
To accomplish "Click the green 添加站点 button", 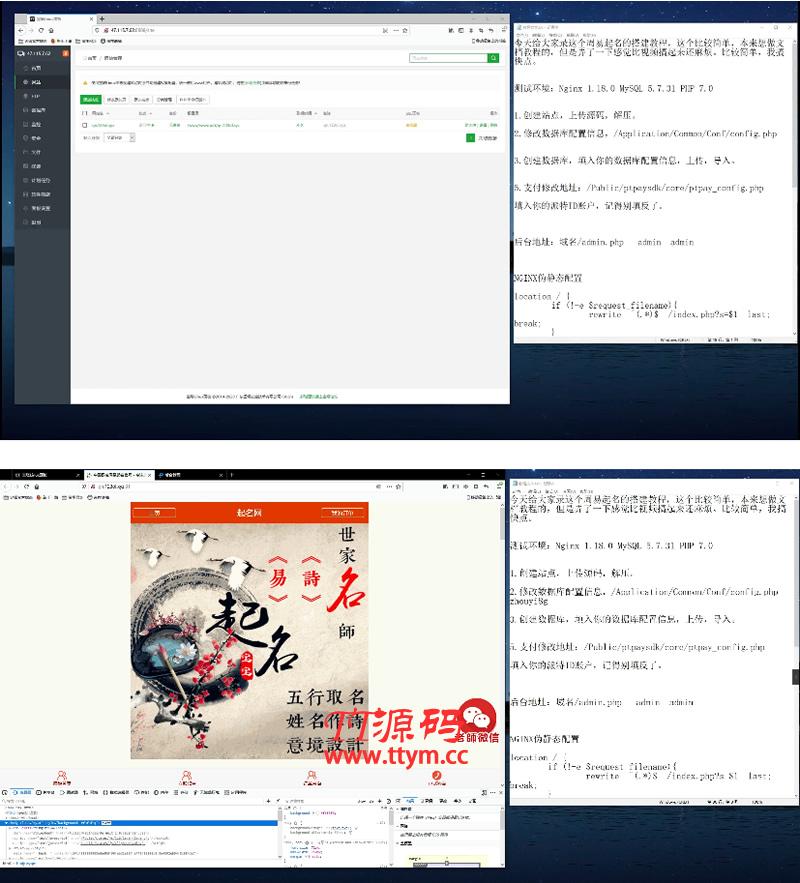I will point(91,100).
